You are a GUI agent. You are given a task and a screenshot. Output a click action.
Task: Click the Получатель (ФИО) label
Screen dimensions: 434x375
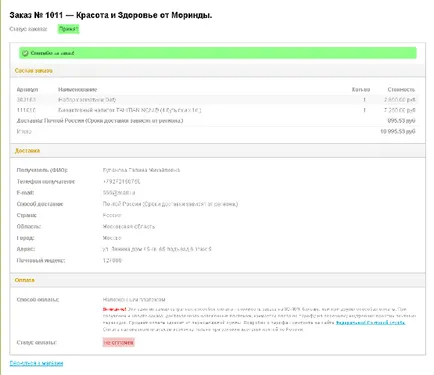coord(42,170)
